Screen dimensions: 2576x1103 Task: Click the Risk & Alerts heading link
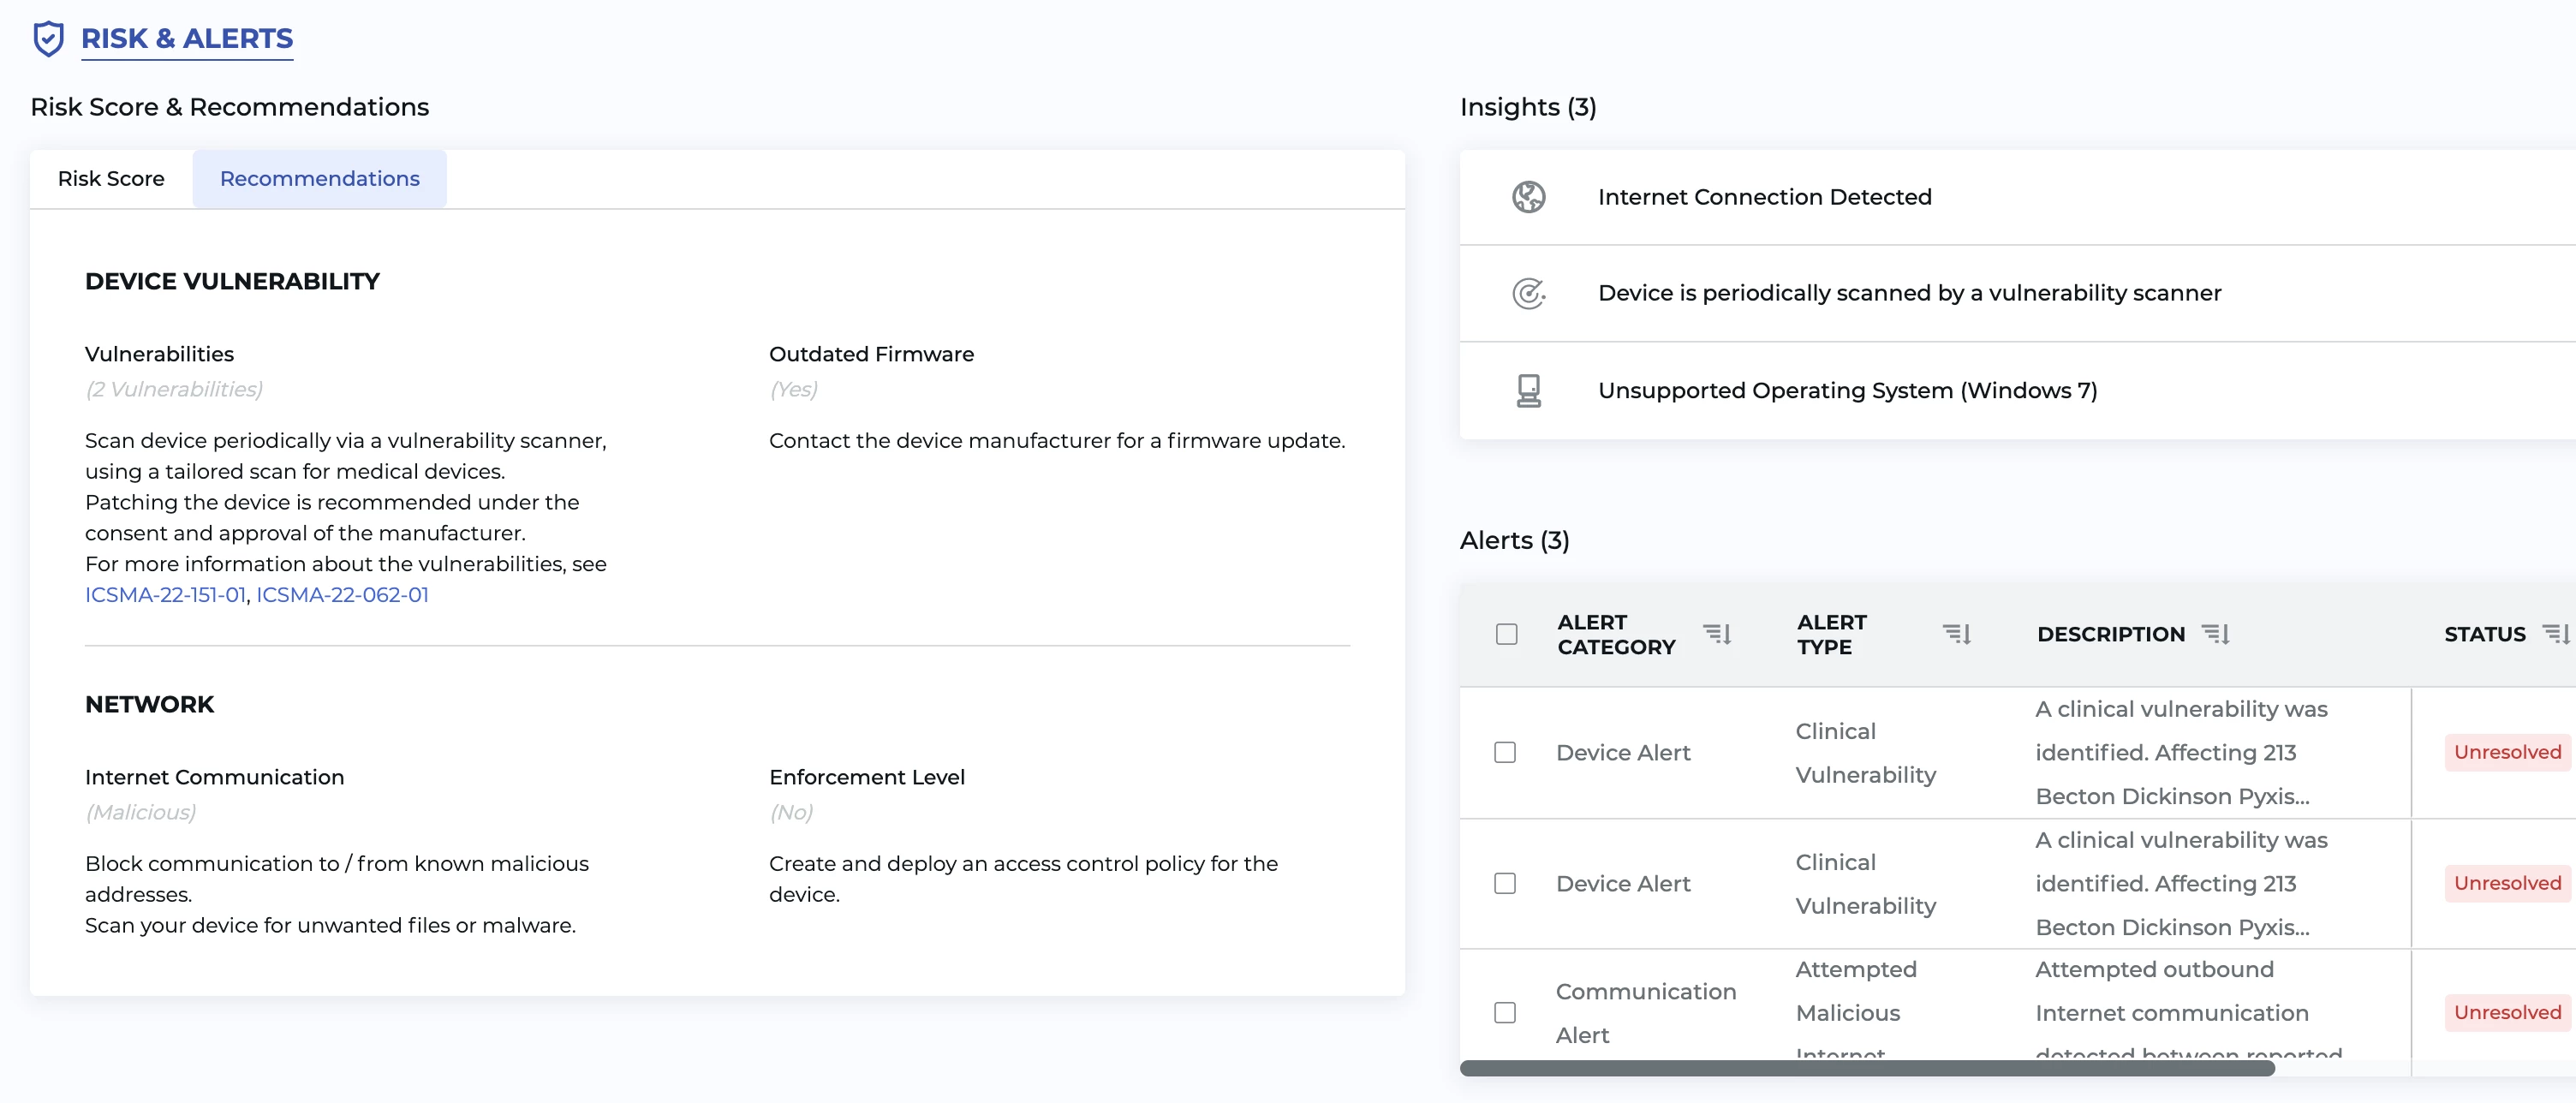(x=187, y=39)
